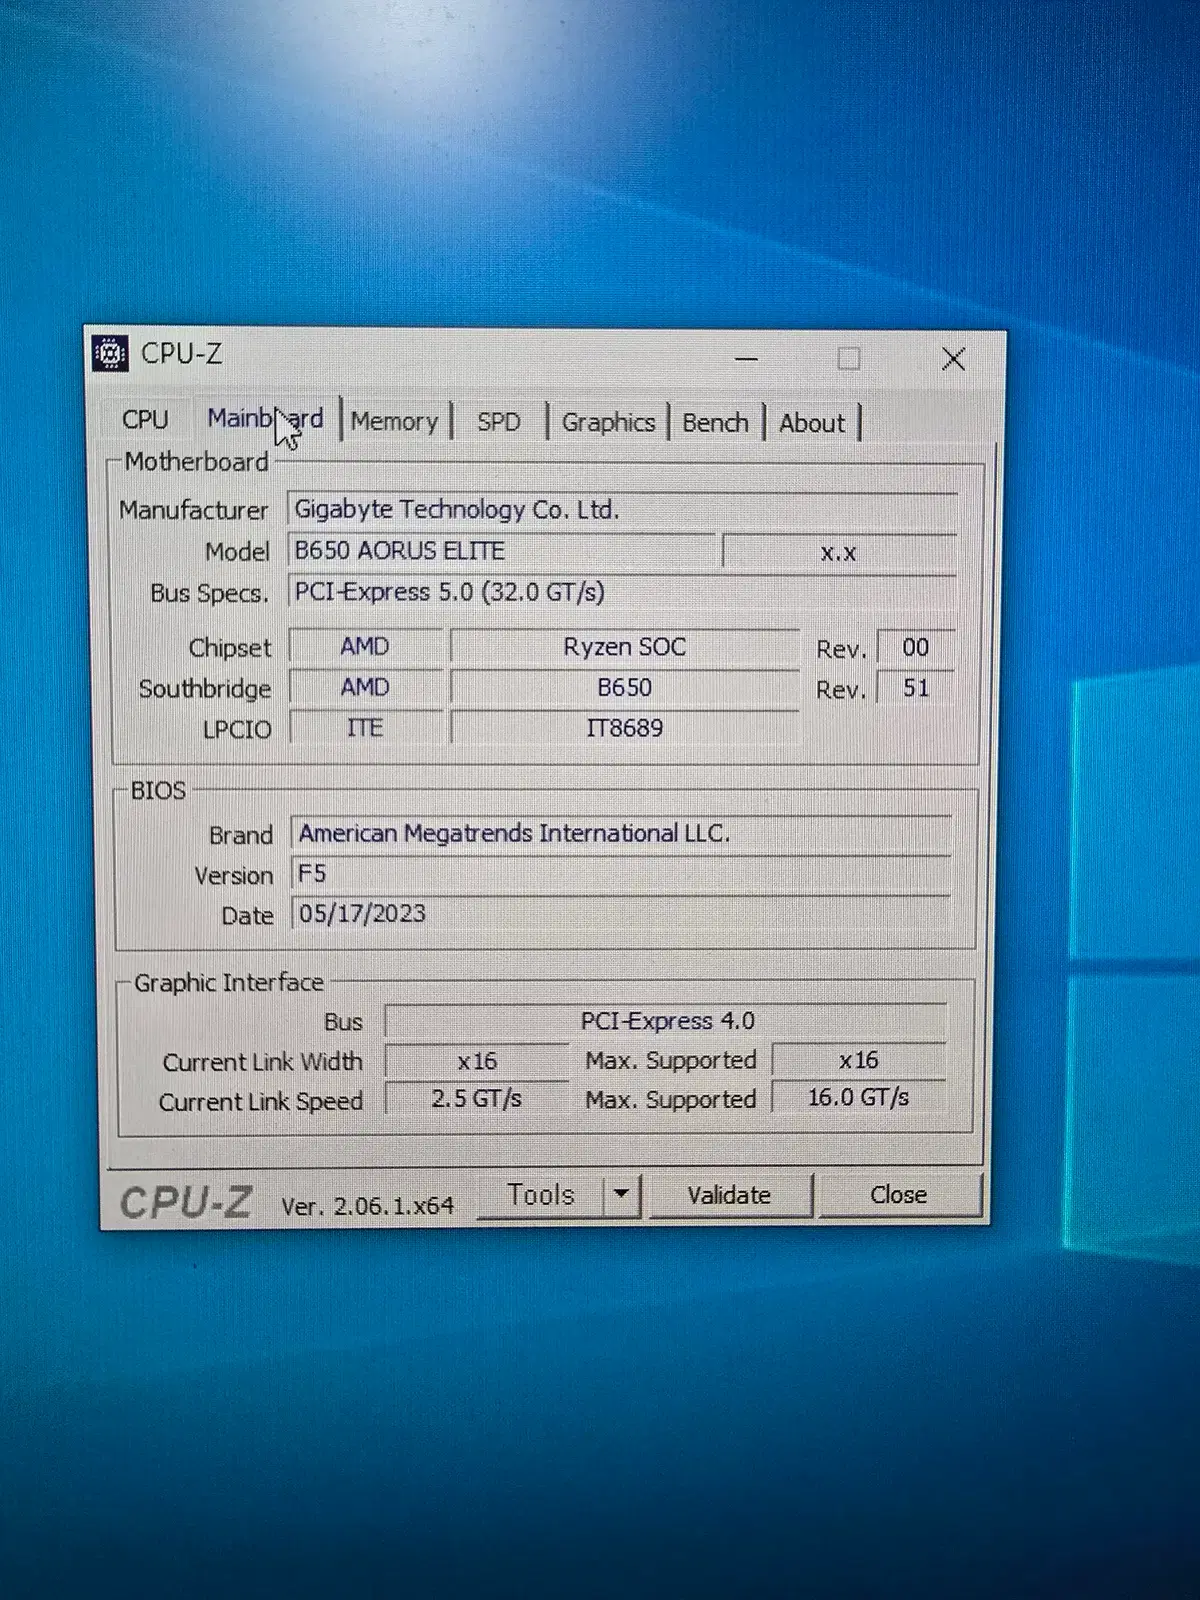Click the Southbridge vendor AMD field
The image size is (1200, 1600).
click(x=365, y=687)
